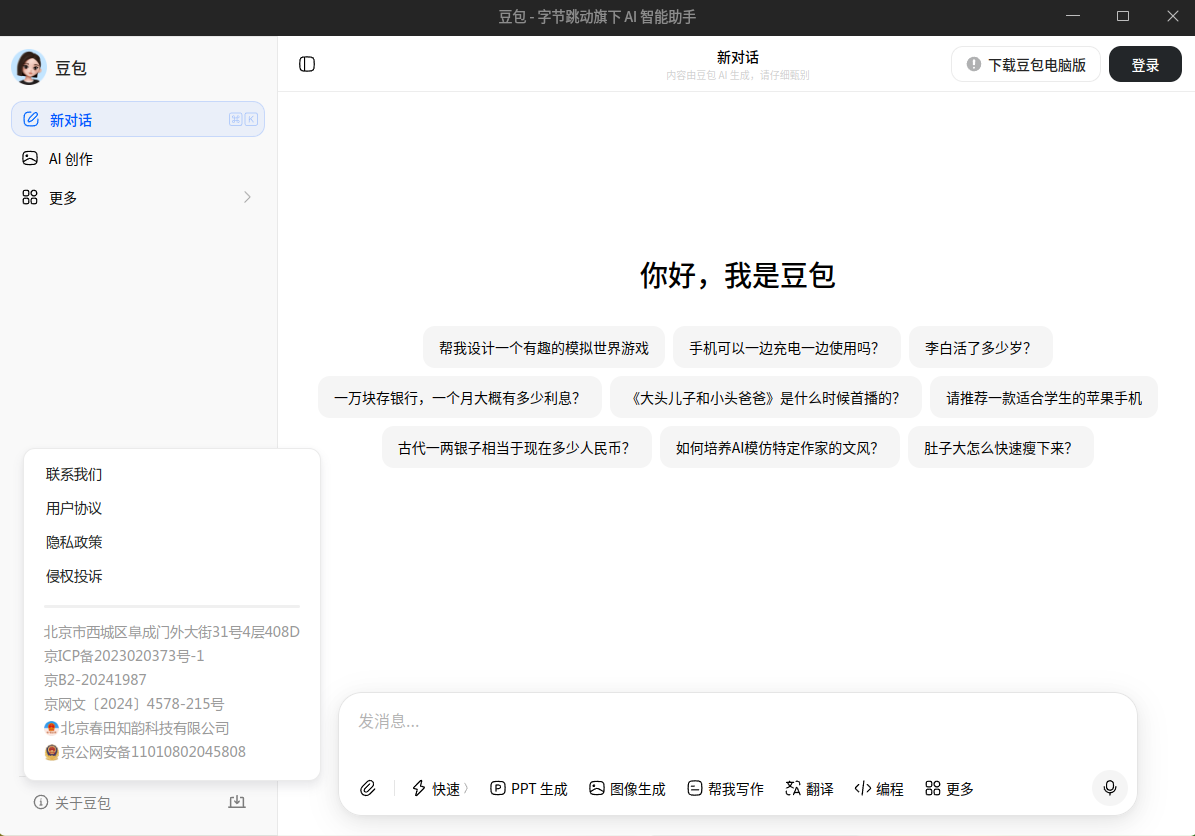
Task: Expand the 快速 mode dropdown
Action: tap(440, 788)
